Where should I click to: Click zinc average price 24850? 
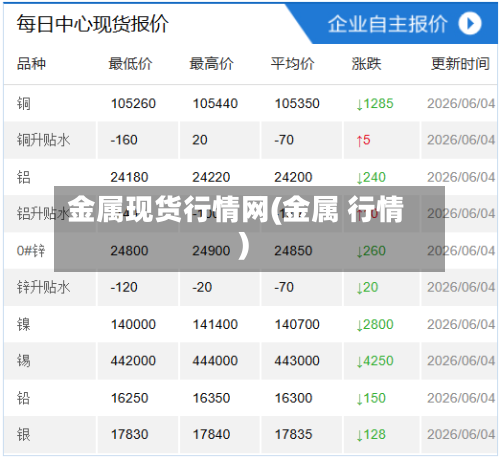[293, 251]
